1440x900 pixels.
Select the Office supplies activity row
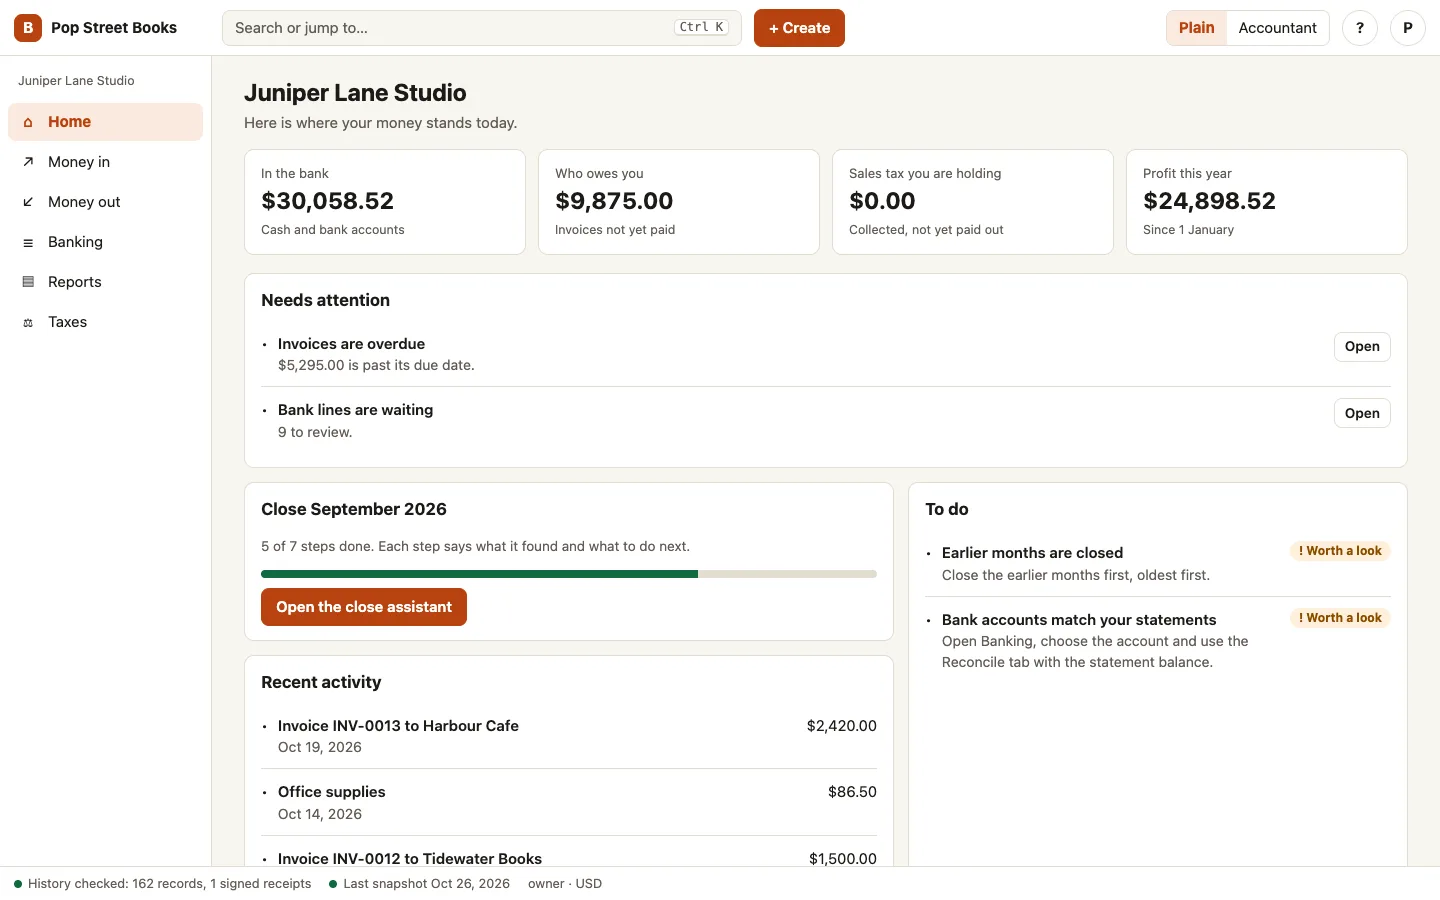pos(569,802)
